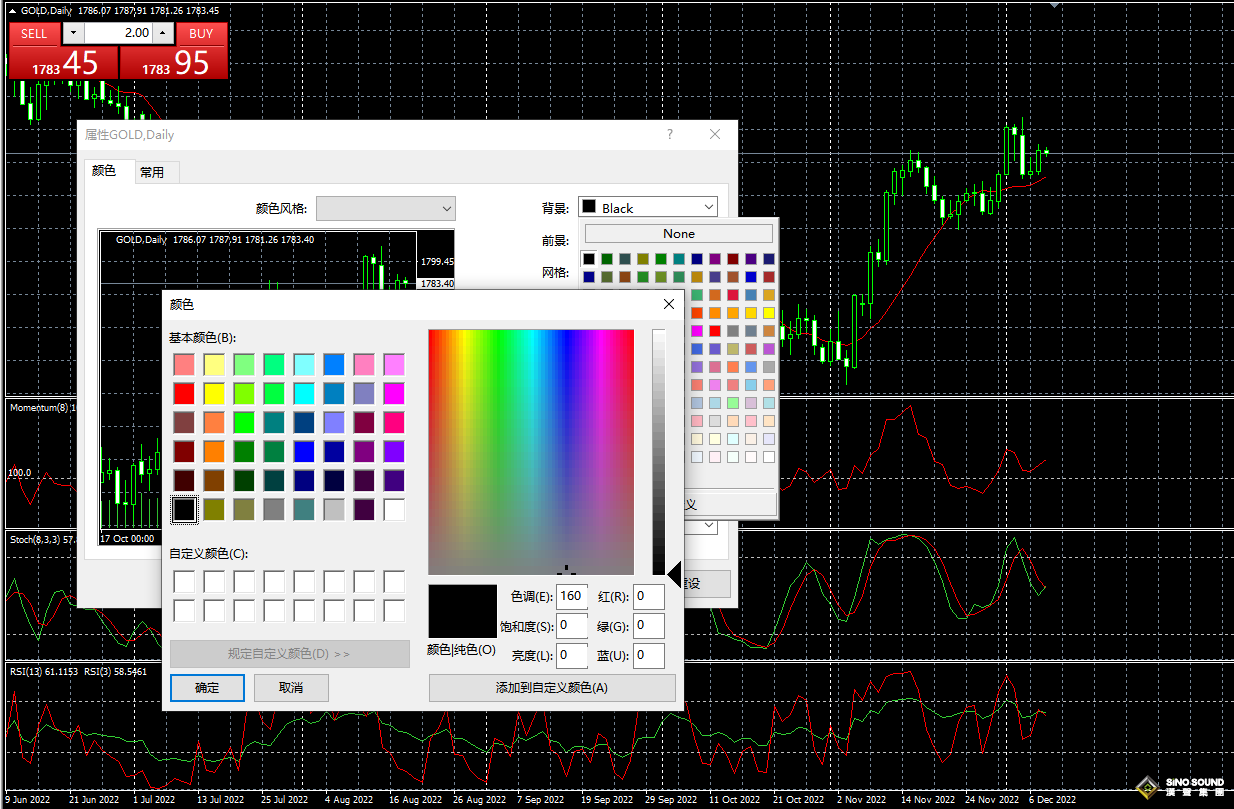Close the 颜色 color picker dialog

pos(669,304)
